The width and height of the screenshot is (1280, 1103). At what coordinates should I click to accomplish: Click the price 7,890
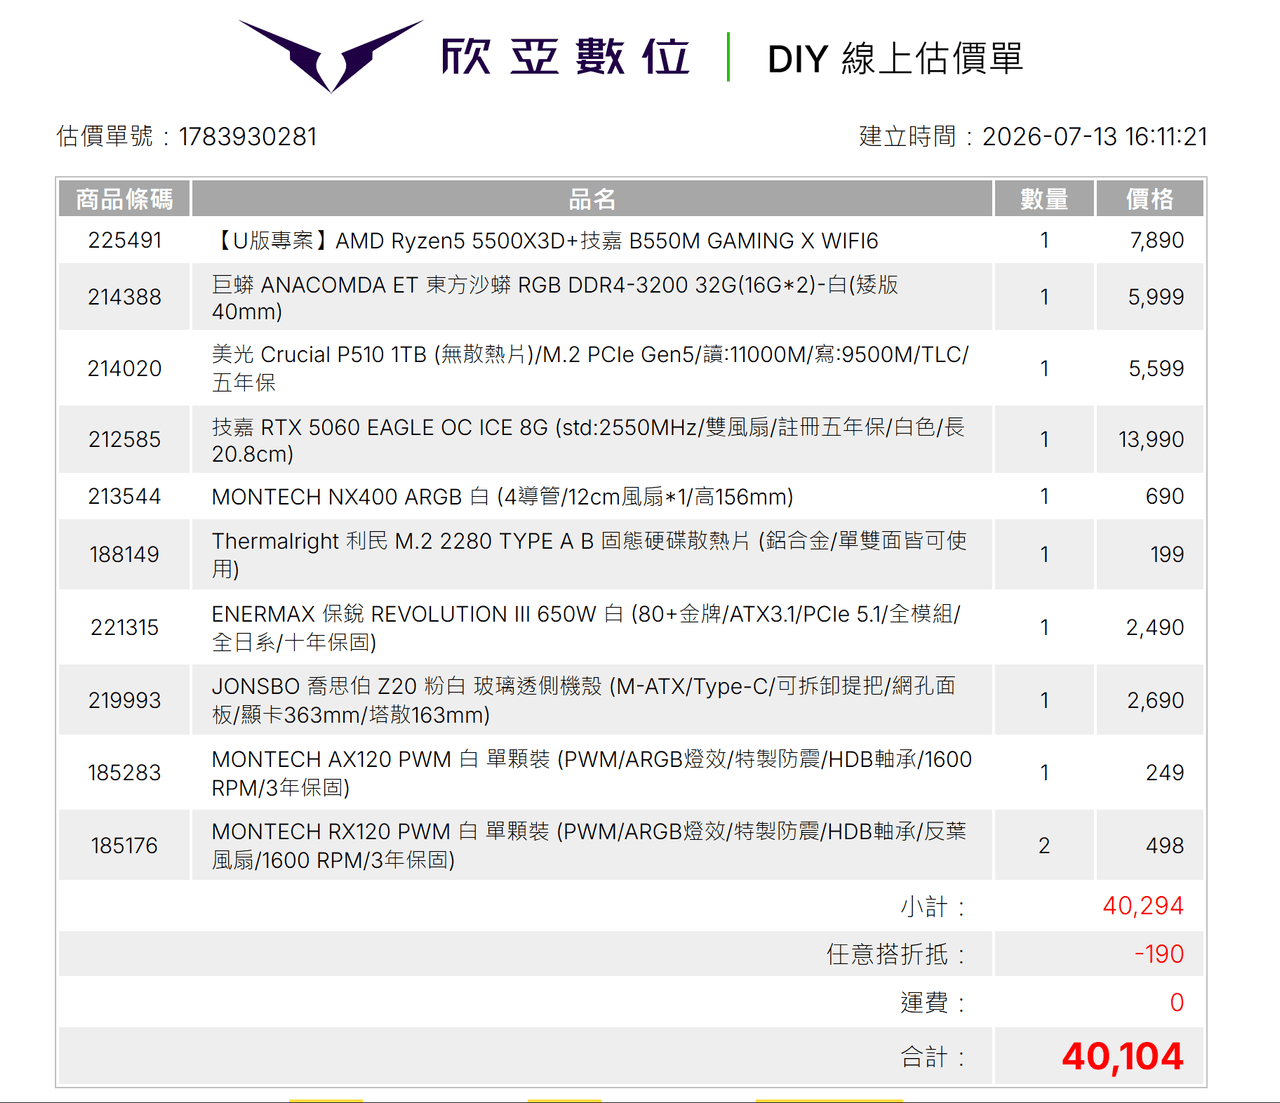click(1157, 240)
